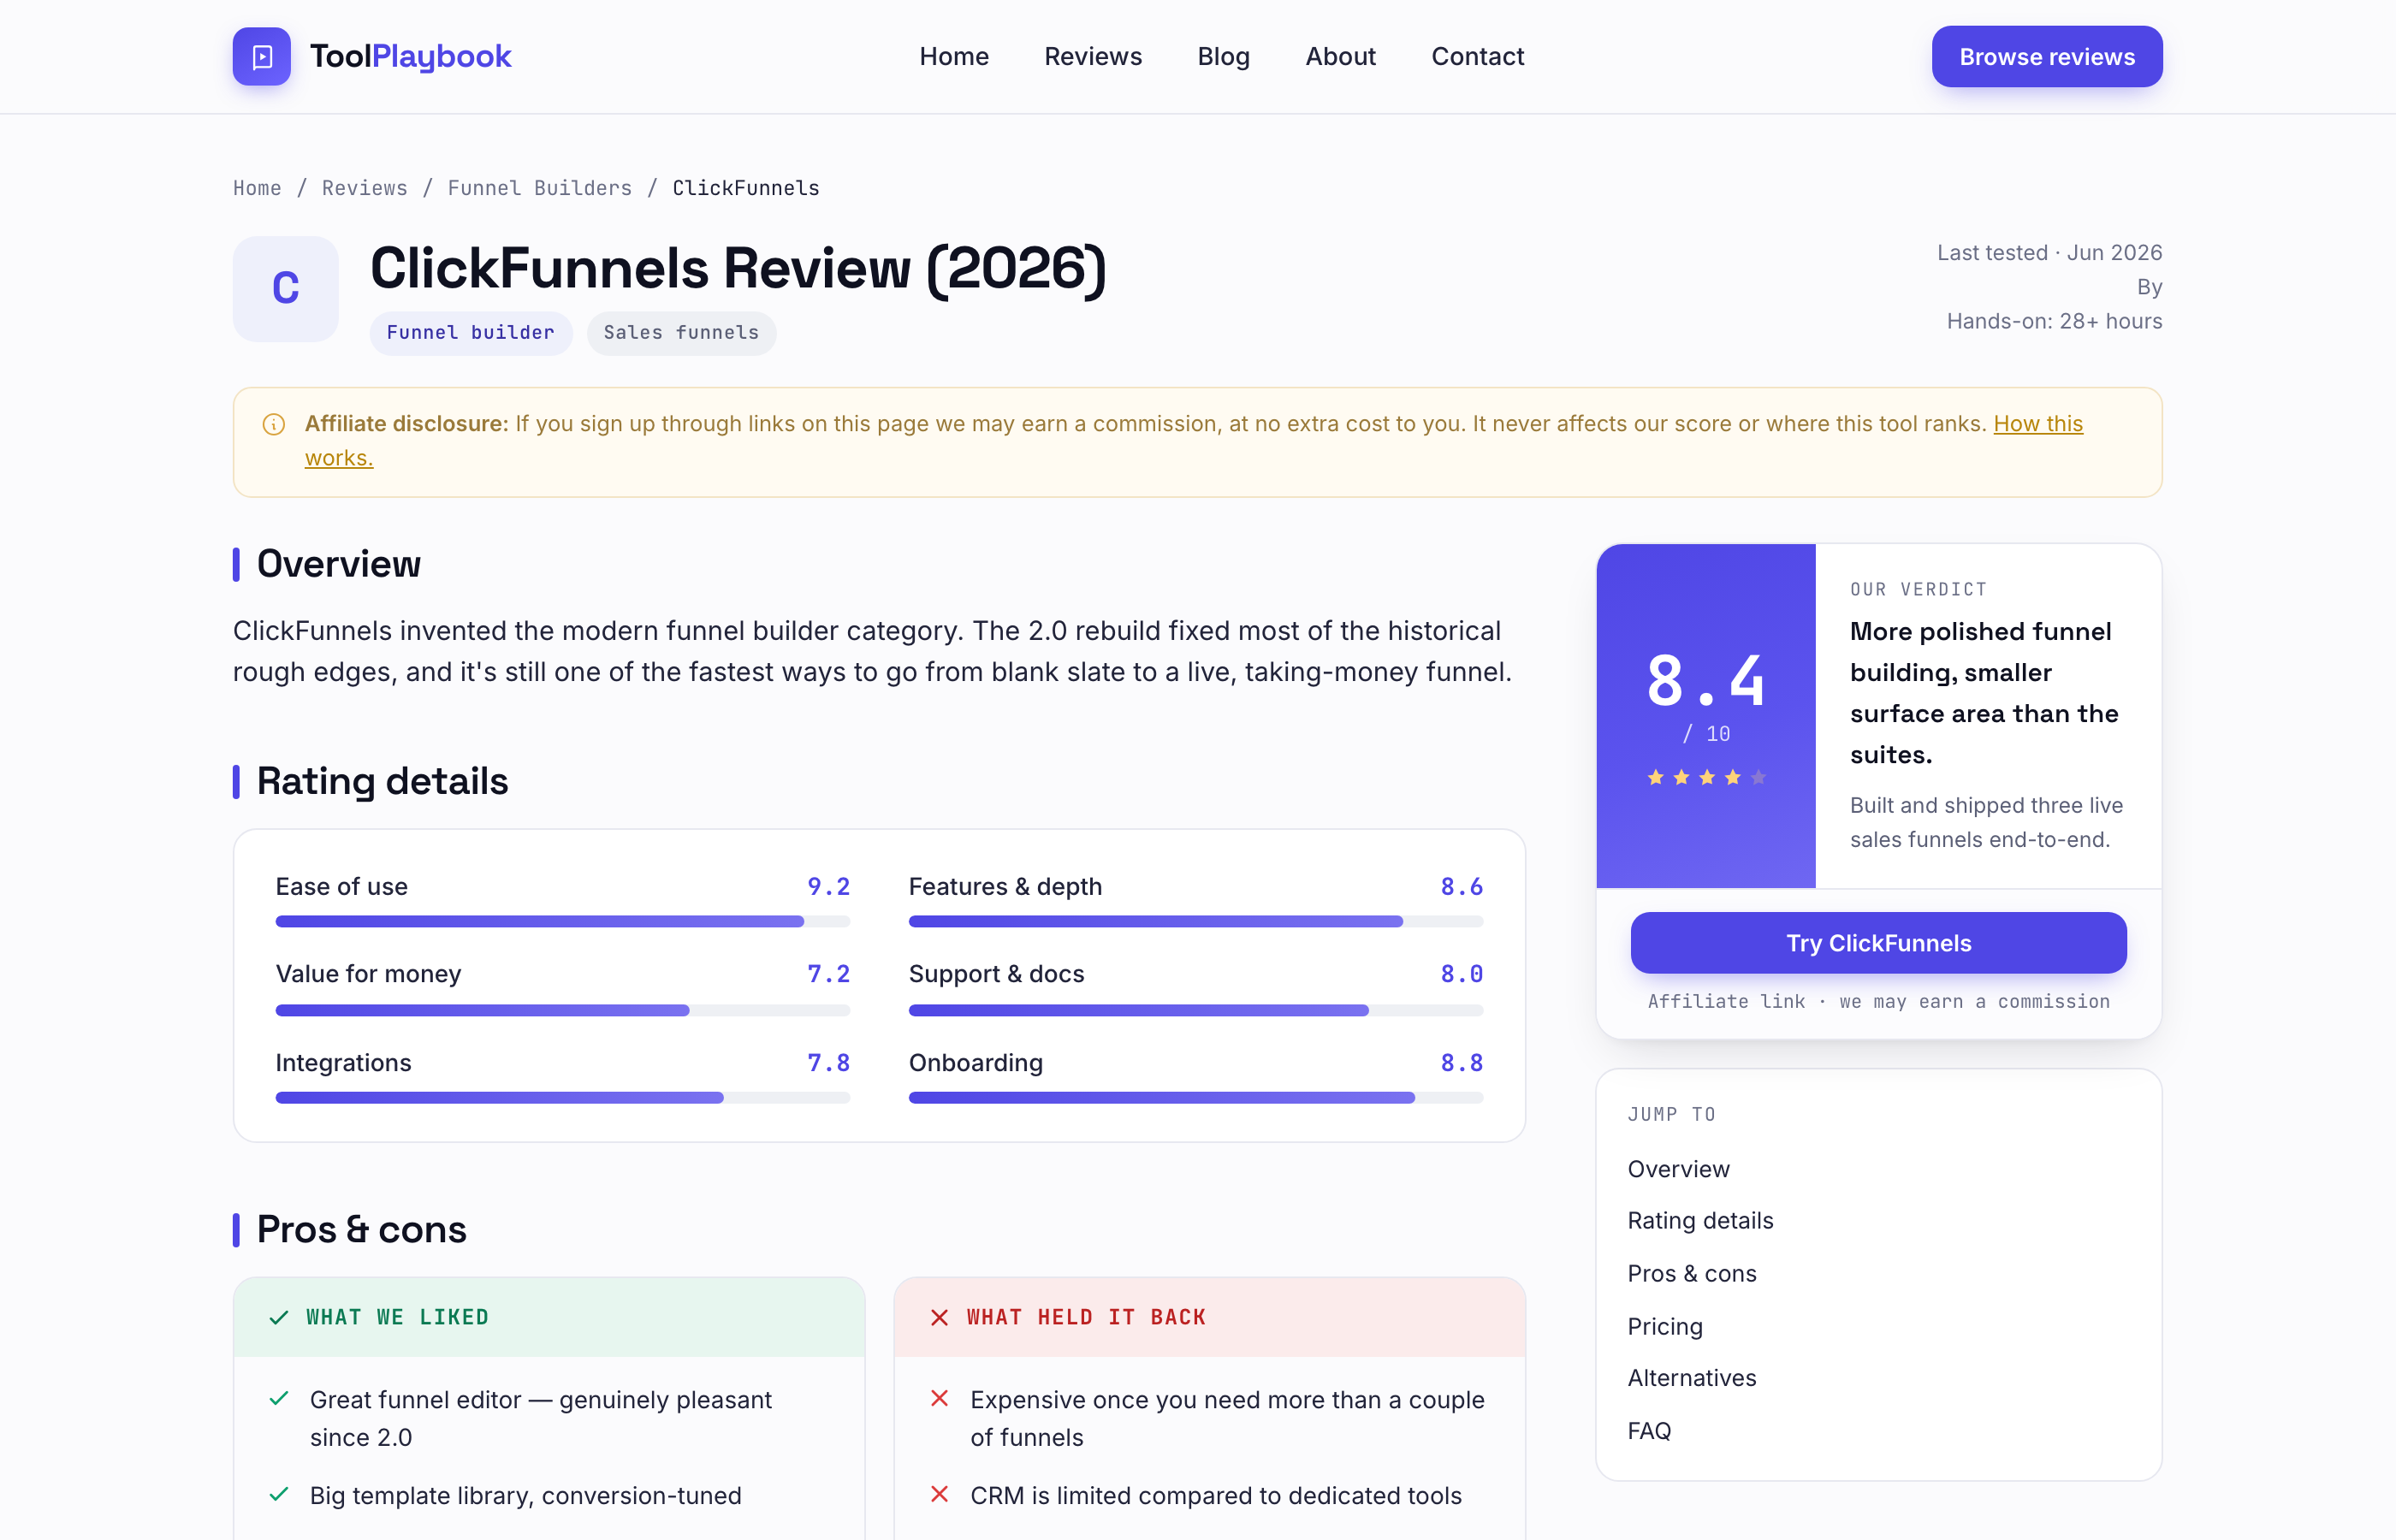Image resolution: width=2396 pixels, height=1540 pixels.
Task: Click the WHAT WE LIKED header text
Action: [x=397, y=1317]
